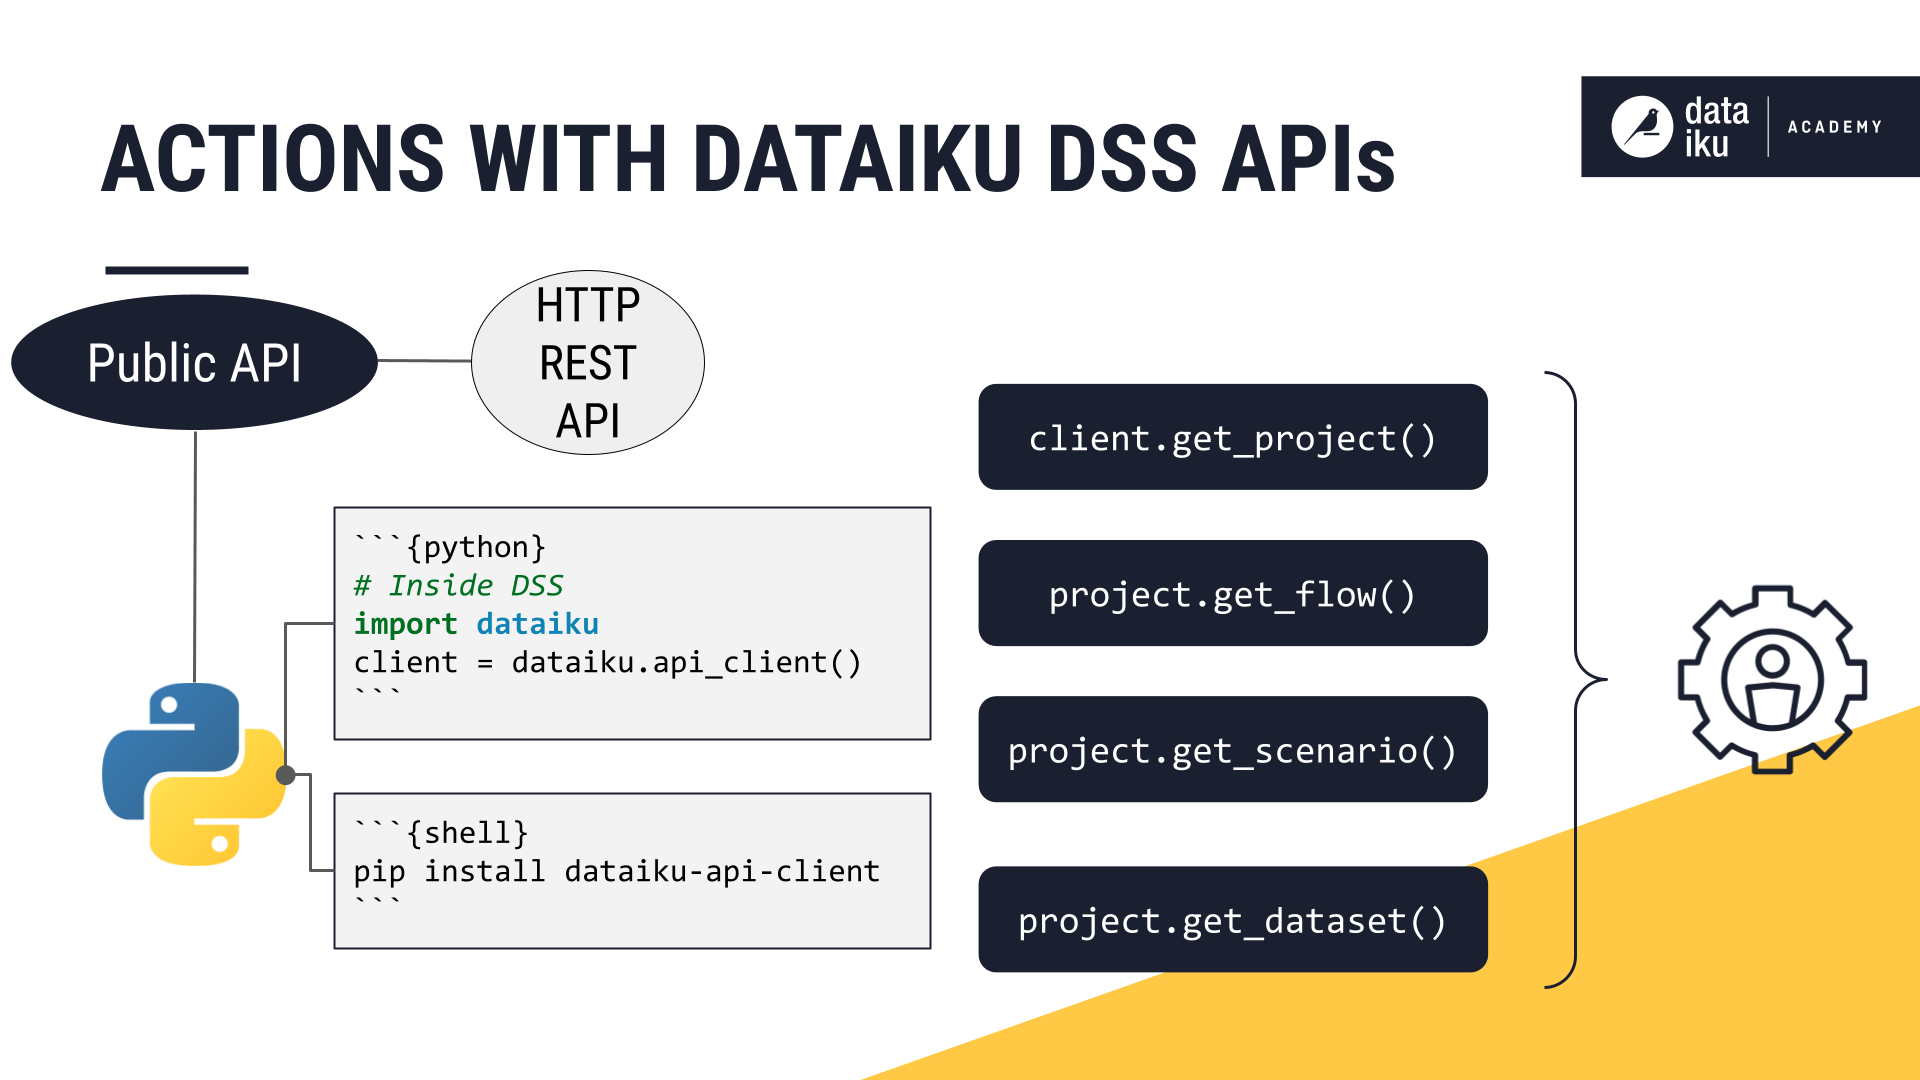Click the '# Inside DSS' comment line
Viewport: 1920px width, 1080px height.
point(459,585)
